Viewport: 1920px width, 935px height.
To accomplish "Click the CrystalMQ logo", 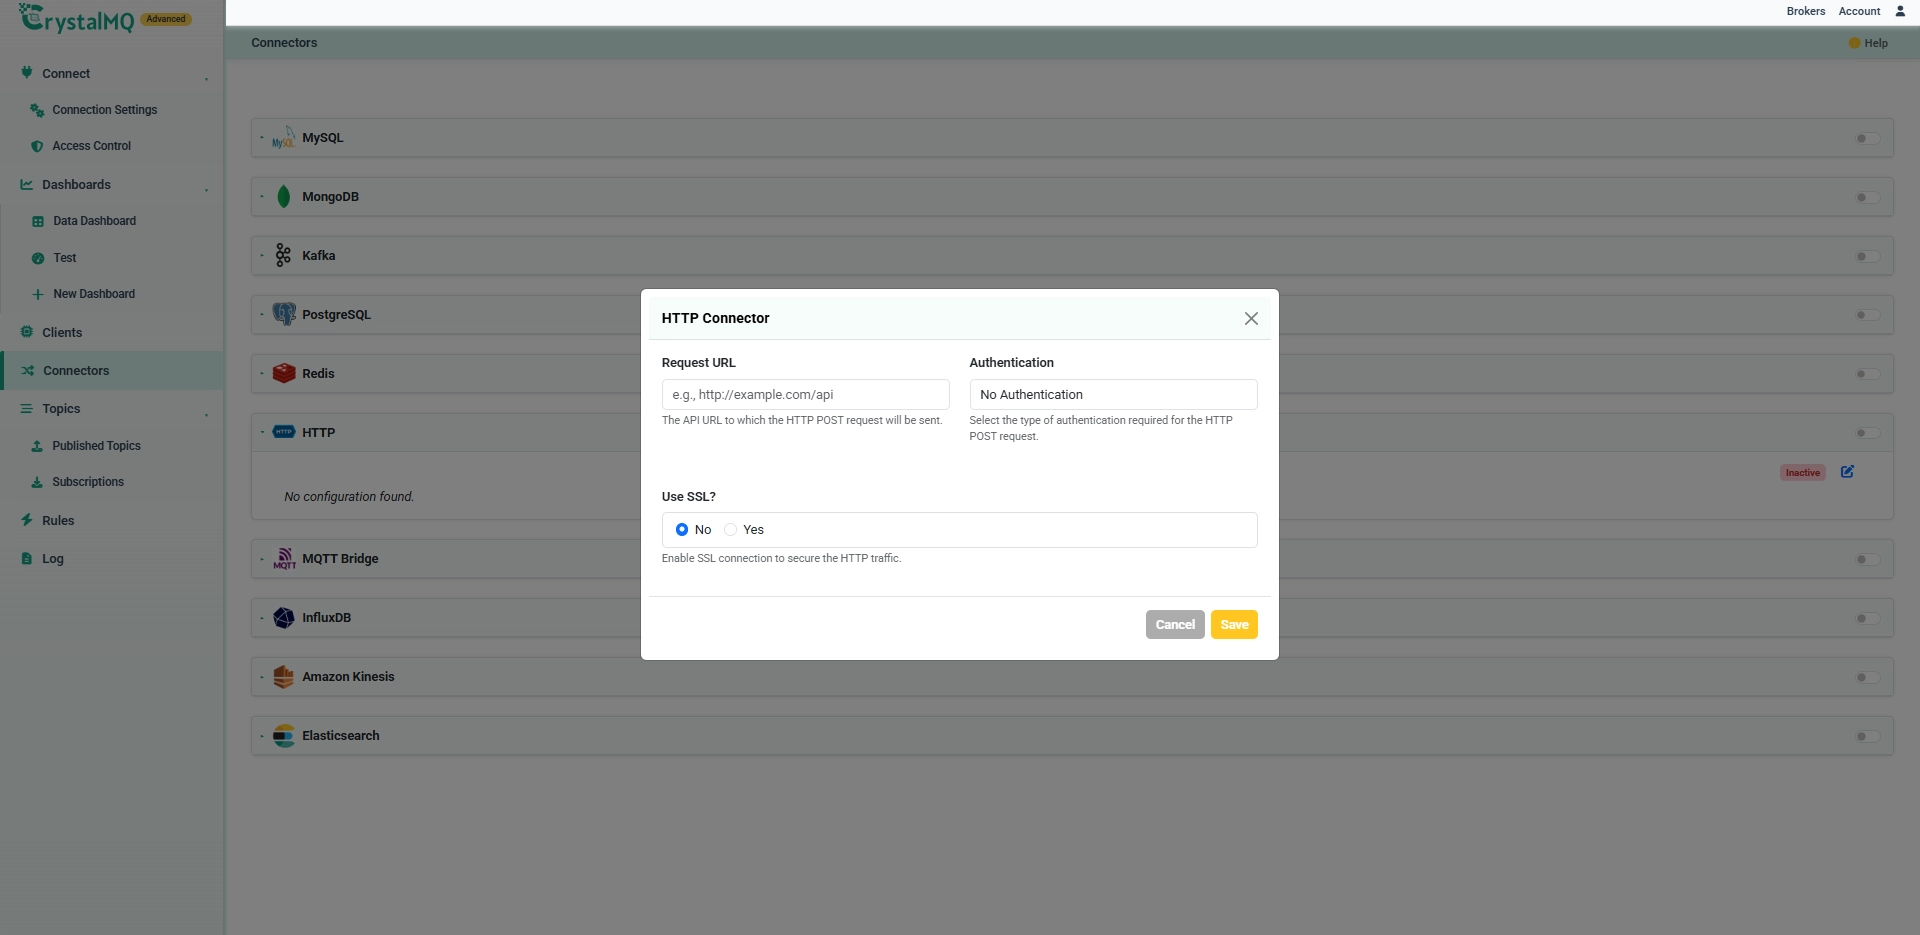I will (76, 18).
